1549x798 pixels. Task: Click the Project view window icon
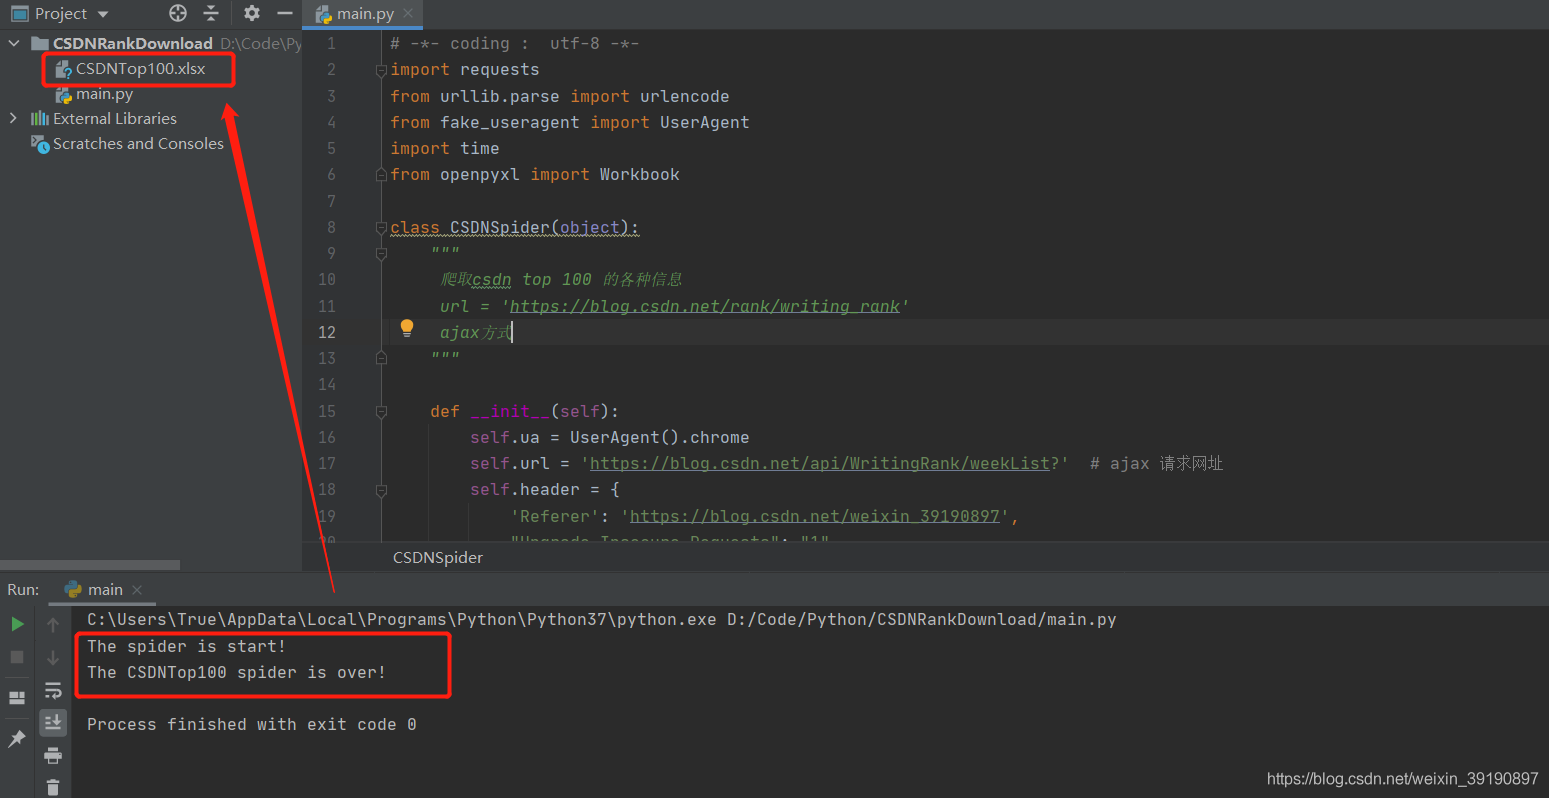(x=20, y=14)
